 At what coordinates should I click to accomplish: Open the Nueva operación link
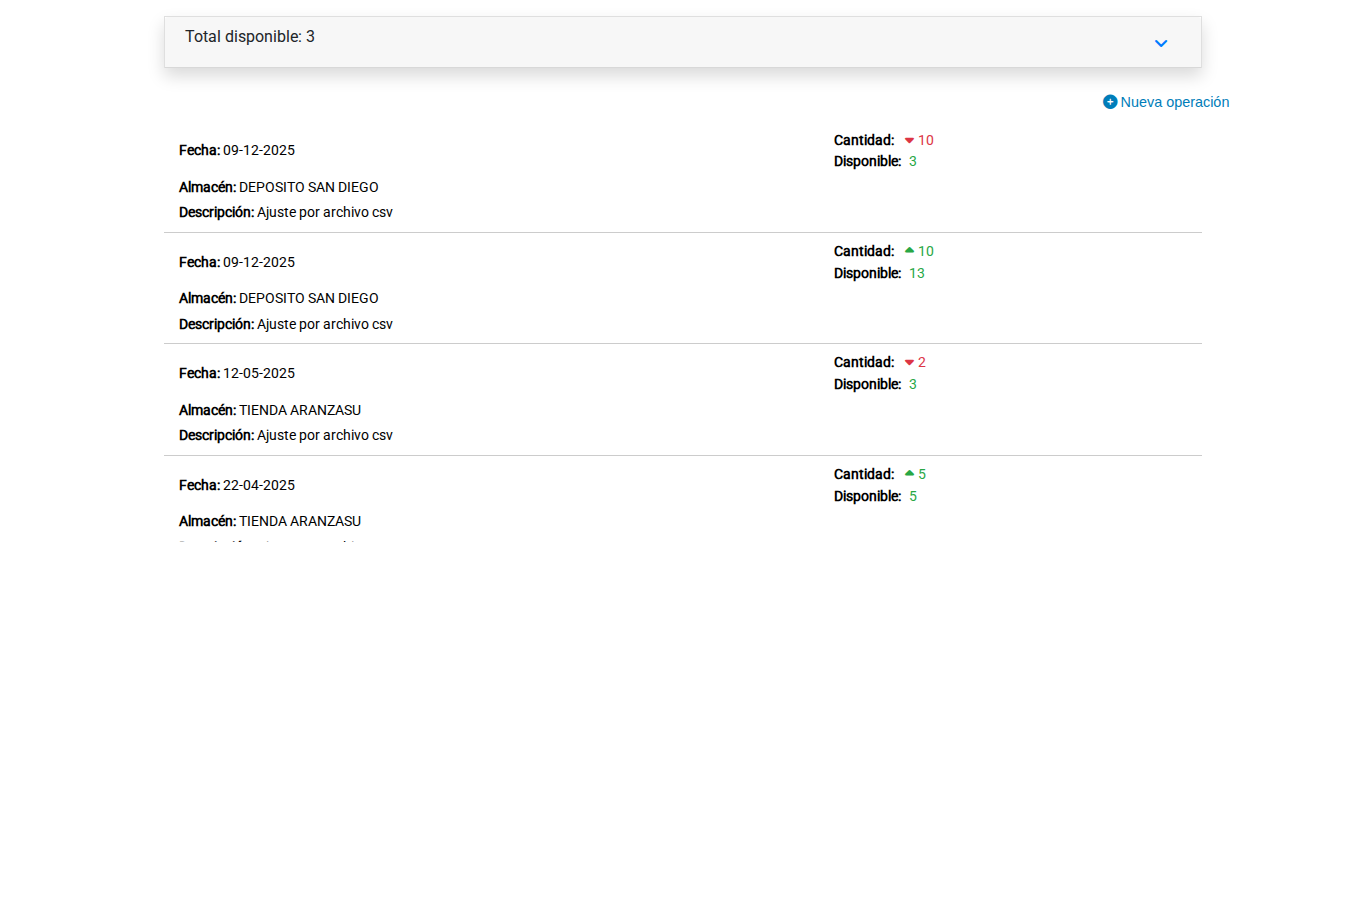tap(1174, 102)
